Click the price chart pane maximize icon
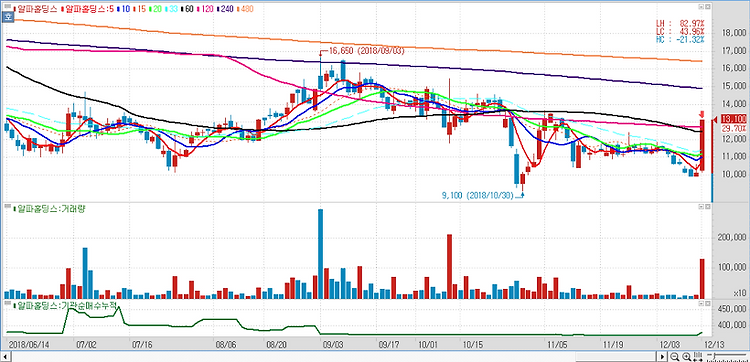Viewport: 750px width, 362px height. (x=701, y=7)
